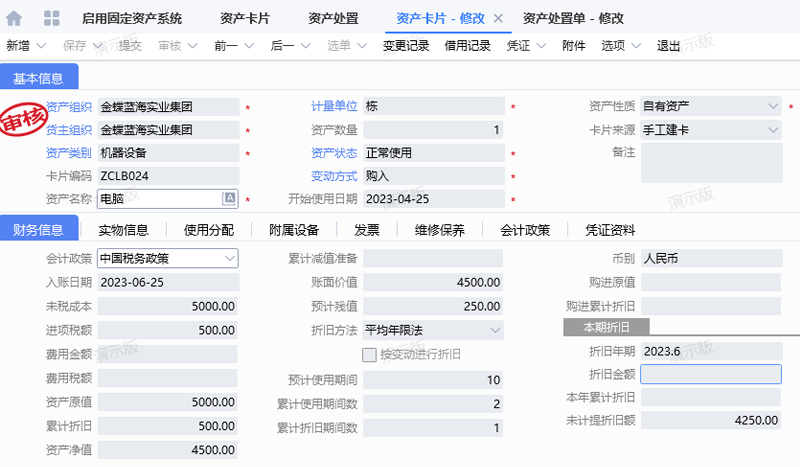800x467 pixels.
Task: Open the 维修保养 tab
Action: pos(440,230)
